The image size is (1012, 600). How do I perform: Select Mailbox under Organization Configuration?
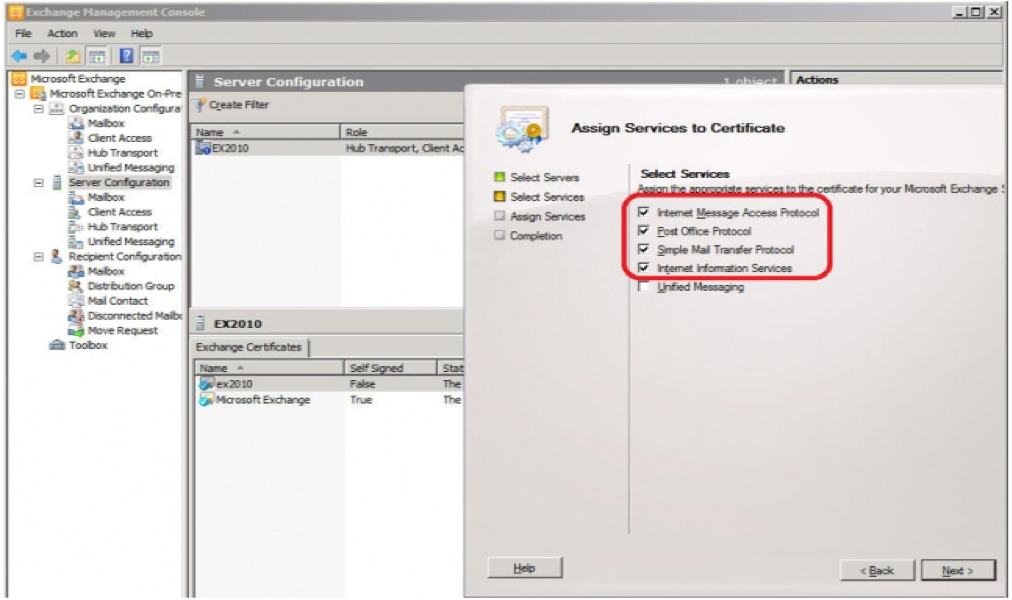point(106,123)
